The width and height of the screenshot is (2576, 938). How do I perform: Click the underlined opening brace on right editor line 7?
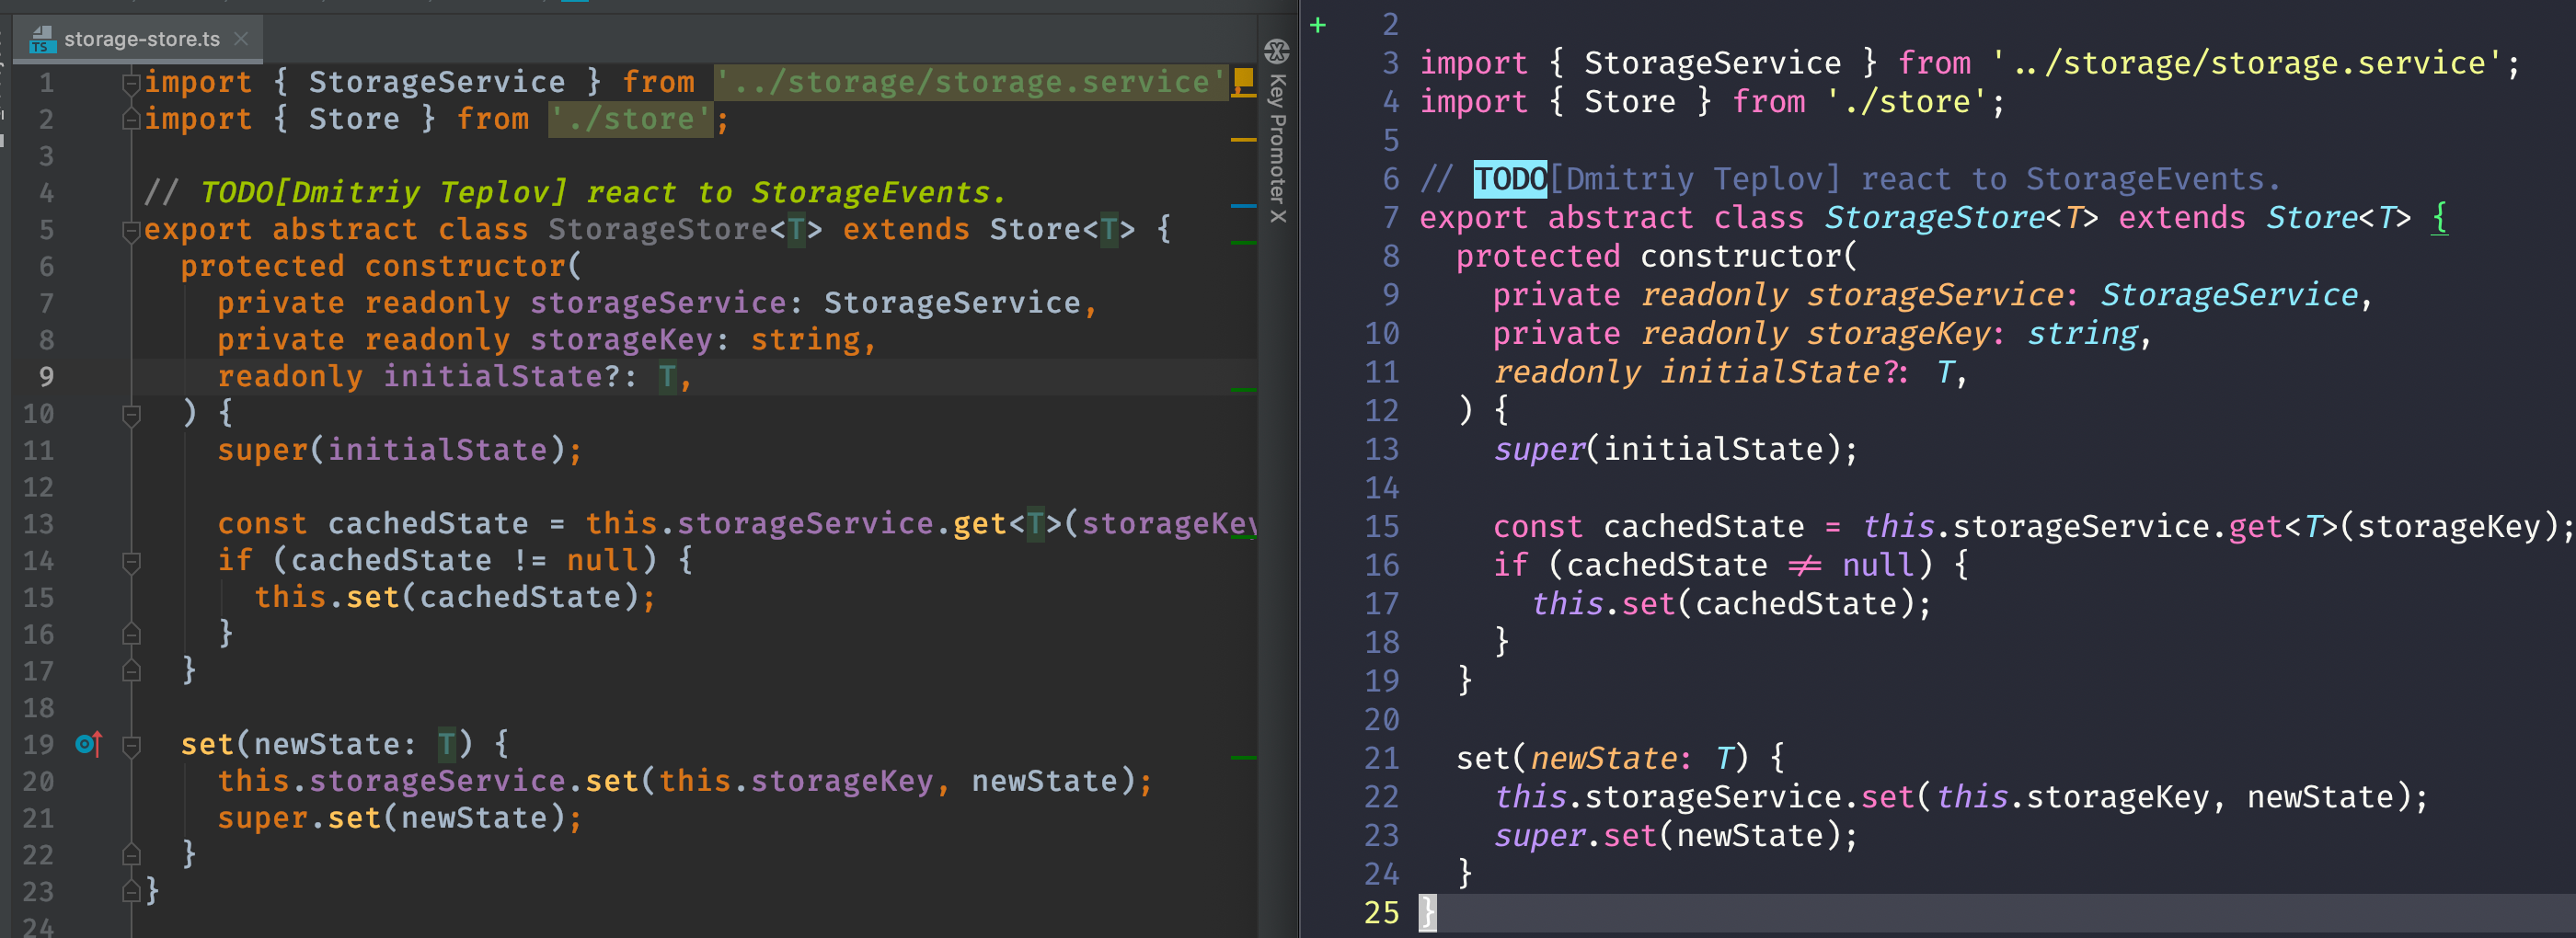click(2440, 217)
